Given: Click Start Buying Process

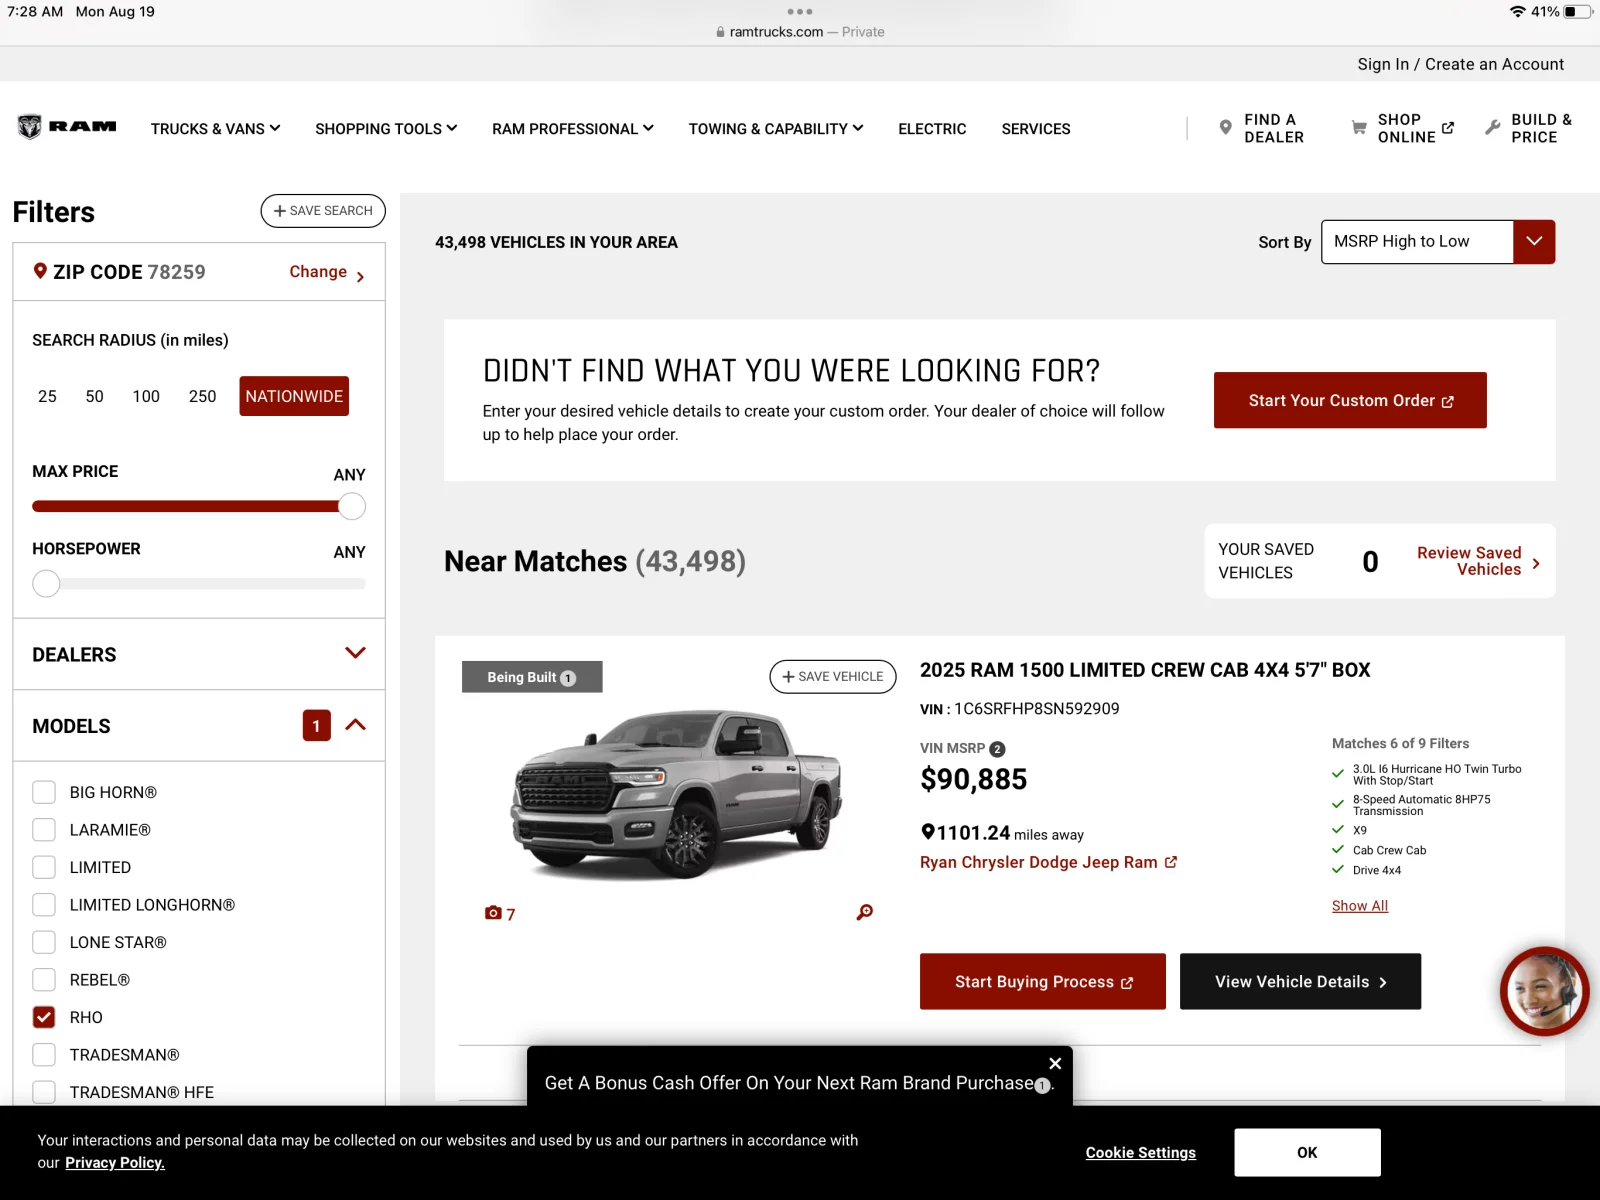Looking at the screenshot, I should pos(1043,981).
